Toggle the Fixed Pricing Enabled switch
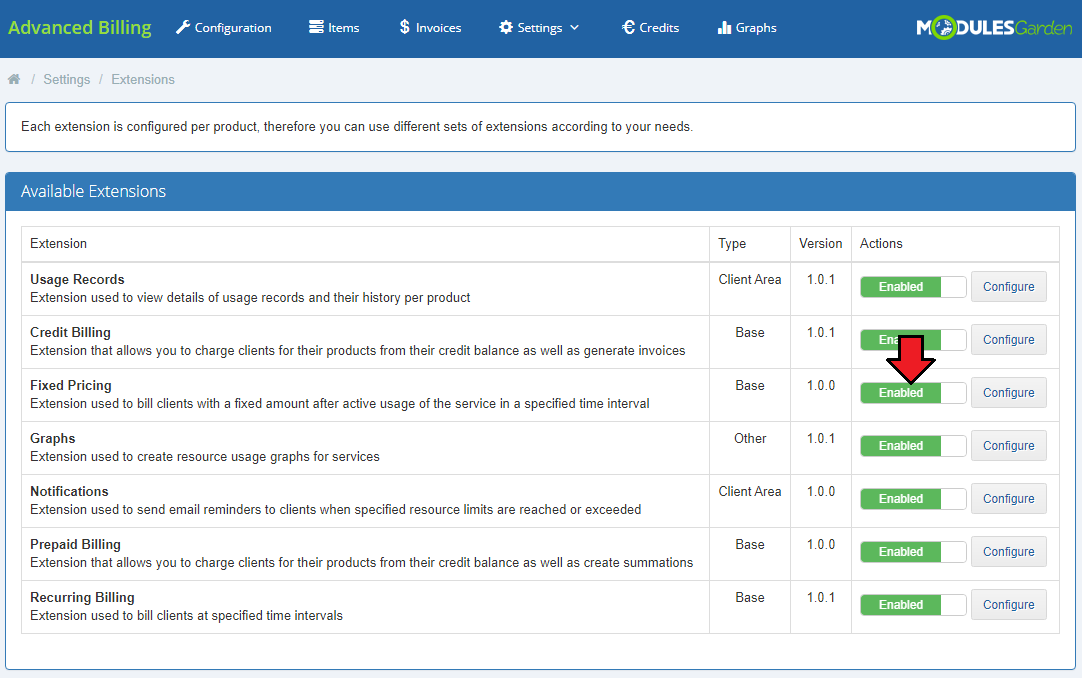Screen dimensions: 1082x678 click(913, 393)
